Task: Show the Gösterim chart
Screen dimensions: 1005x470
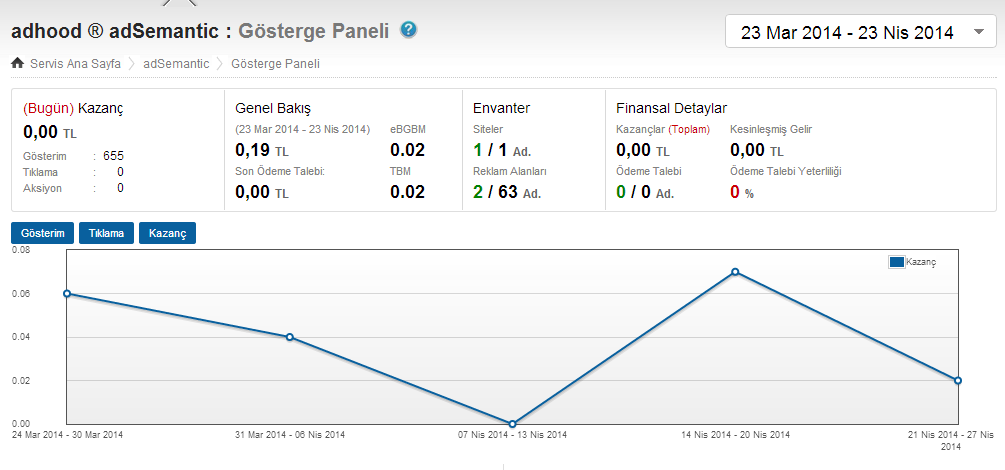Action: tap(42, 233)
